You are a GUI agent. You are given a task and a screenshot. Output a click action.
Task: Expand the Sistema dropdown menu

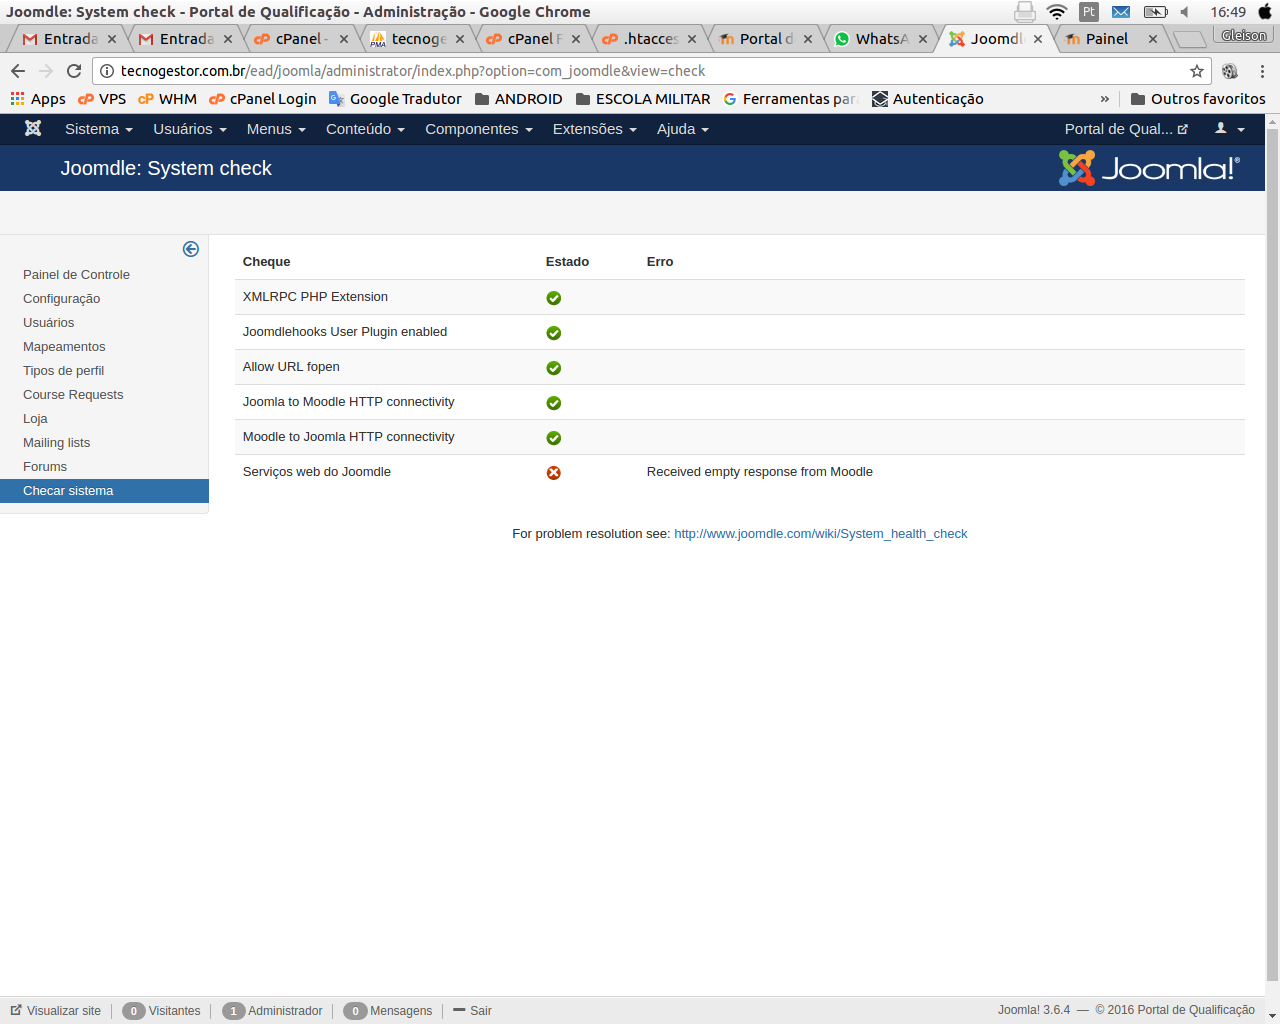(x=98, y=129)
